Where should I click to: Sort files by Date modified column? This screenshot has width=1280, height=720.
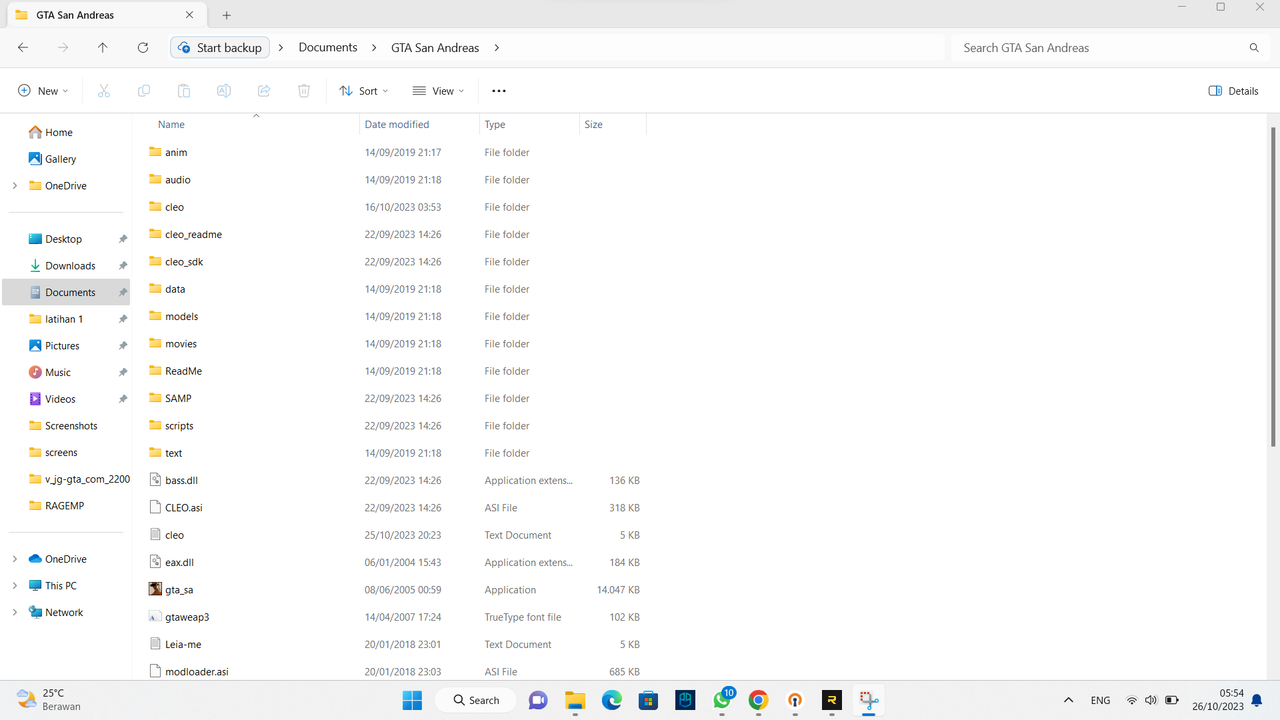(x=397, y=124)
